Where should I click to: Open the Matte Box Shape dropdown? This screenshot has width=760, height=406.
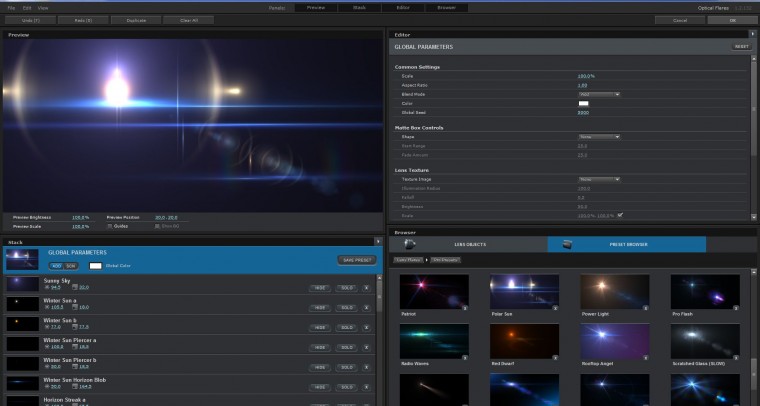click(598, 137)
